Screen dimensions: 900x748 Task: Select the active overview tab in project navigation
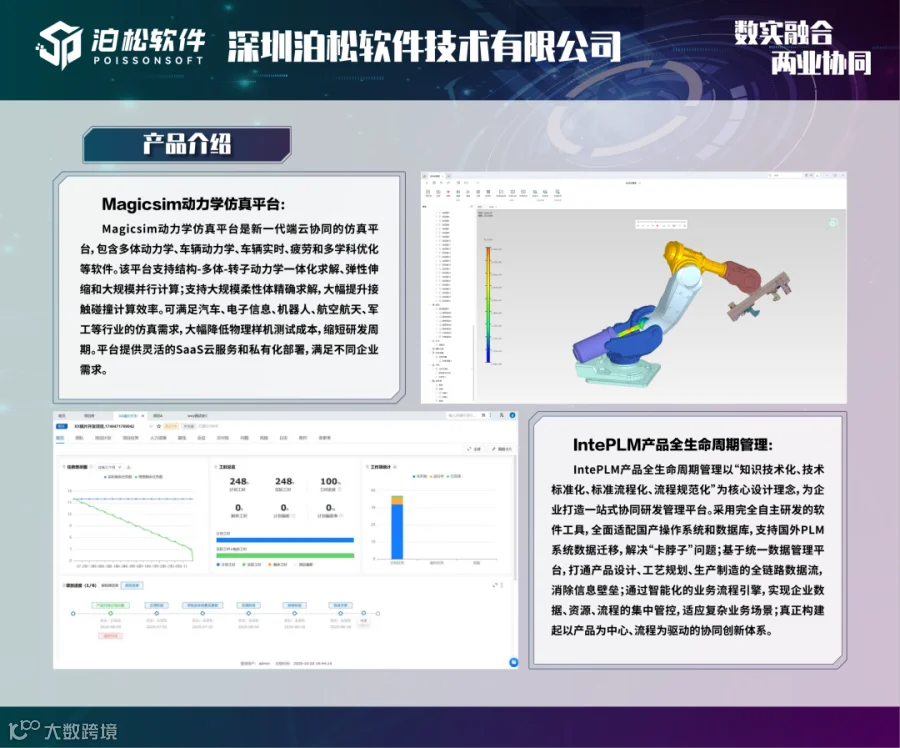pos(60,438)
